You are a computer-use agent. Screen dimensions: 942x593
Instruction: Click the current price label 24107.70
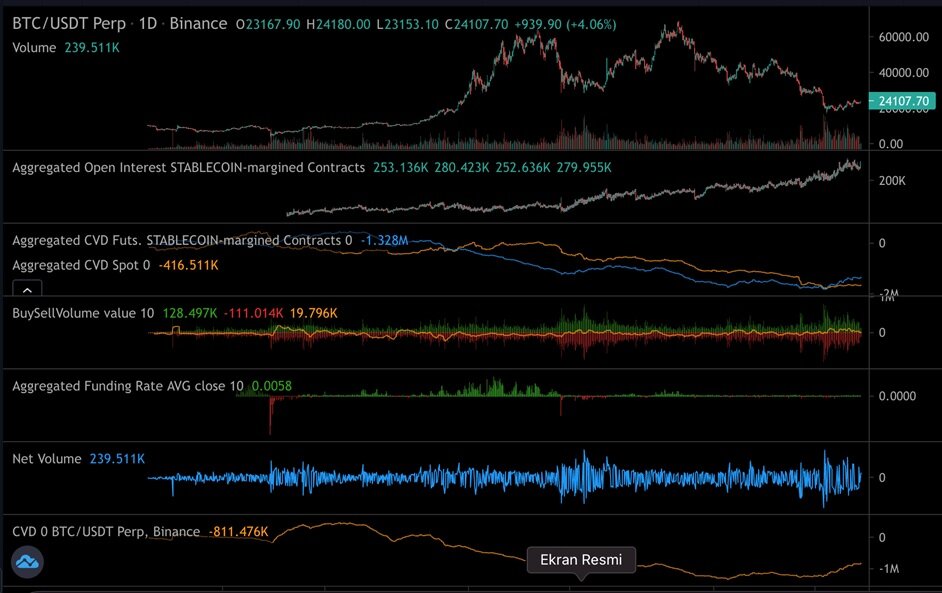click(x=902, y=101)
